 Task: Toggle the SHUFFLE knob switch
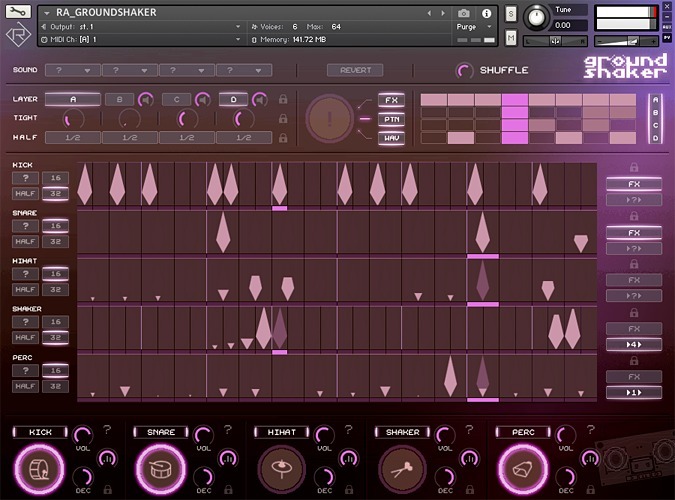click(x=465, y=70)
